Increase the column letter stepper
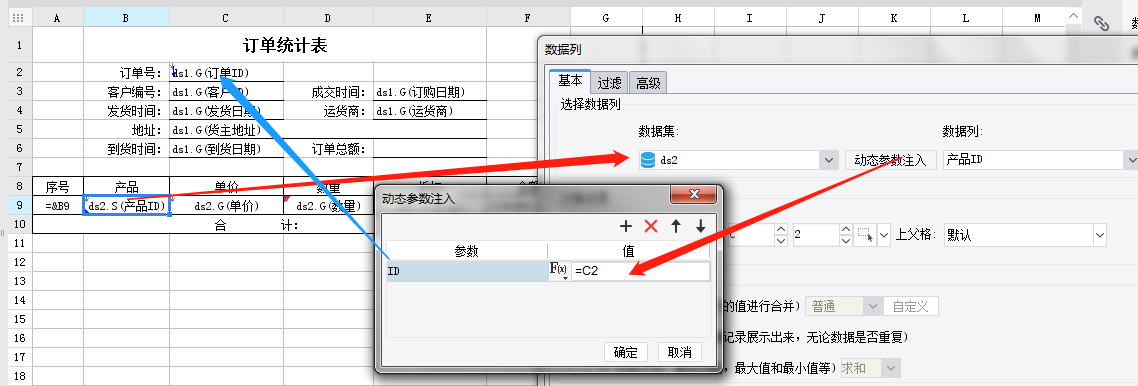Screen dimensions: 1138x386 (781, 229)
